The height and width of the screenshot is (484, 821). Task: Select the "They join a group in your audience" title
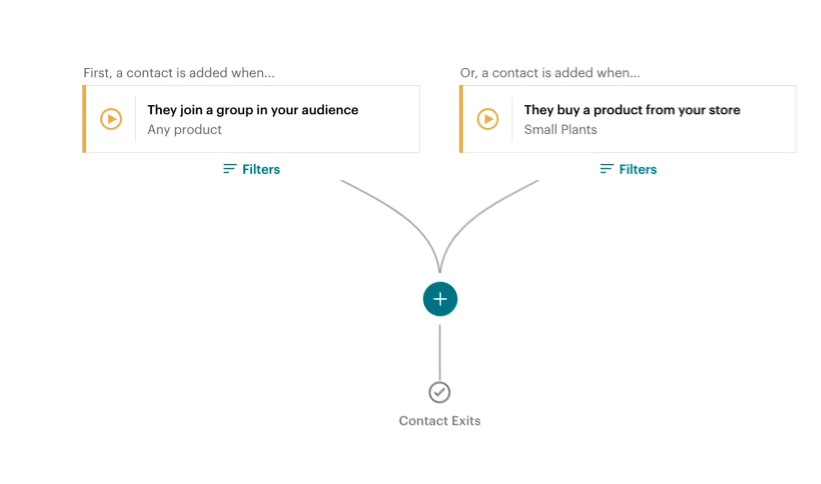(252, 110)
